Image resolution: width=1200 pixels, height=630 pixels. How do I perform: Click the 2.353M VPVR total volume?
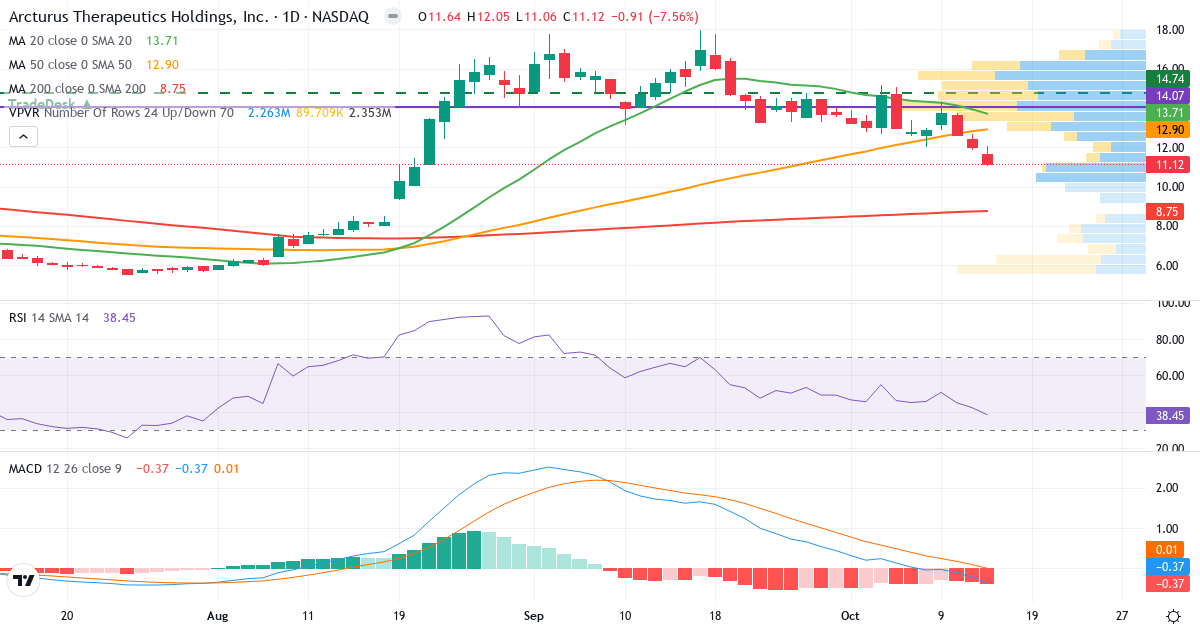[369, 113]
